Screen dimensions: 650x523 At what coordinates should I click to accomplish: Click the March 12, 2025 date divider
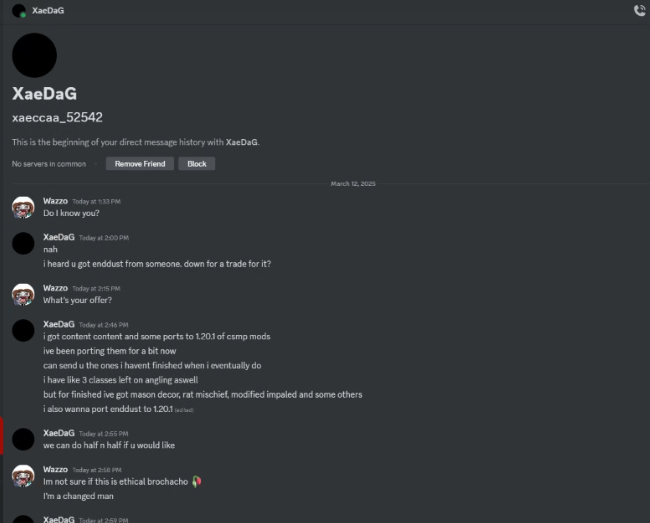coord(353,184)
